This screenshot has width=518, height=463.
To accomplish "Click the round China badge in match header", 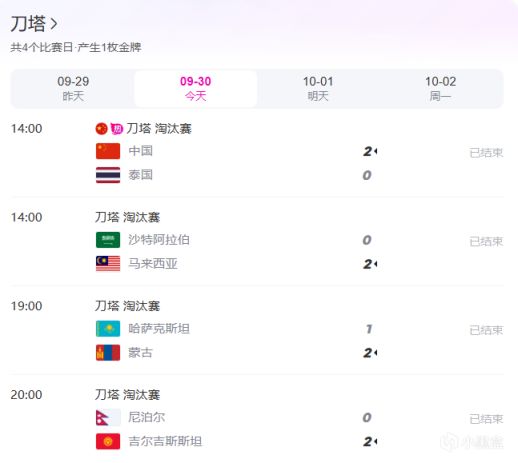I will (x=102, y=129).
